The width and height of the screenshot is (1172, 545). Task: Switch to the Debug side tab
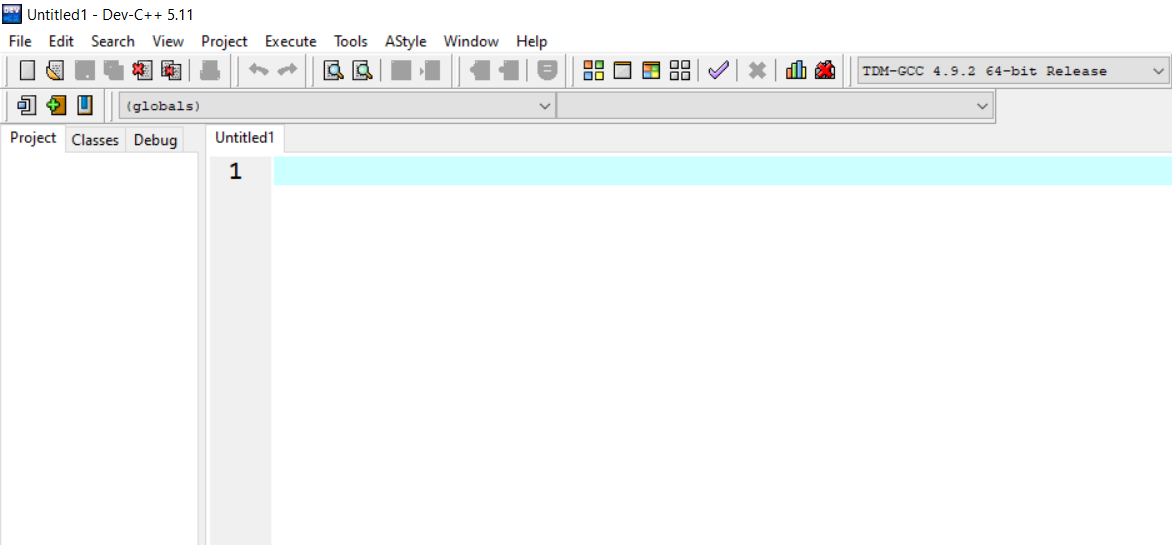tap(155, 140)
